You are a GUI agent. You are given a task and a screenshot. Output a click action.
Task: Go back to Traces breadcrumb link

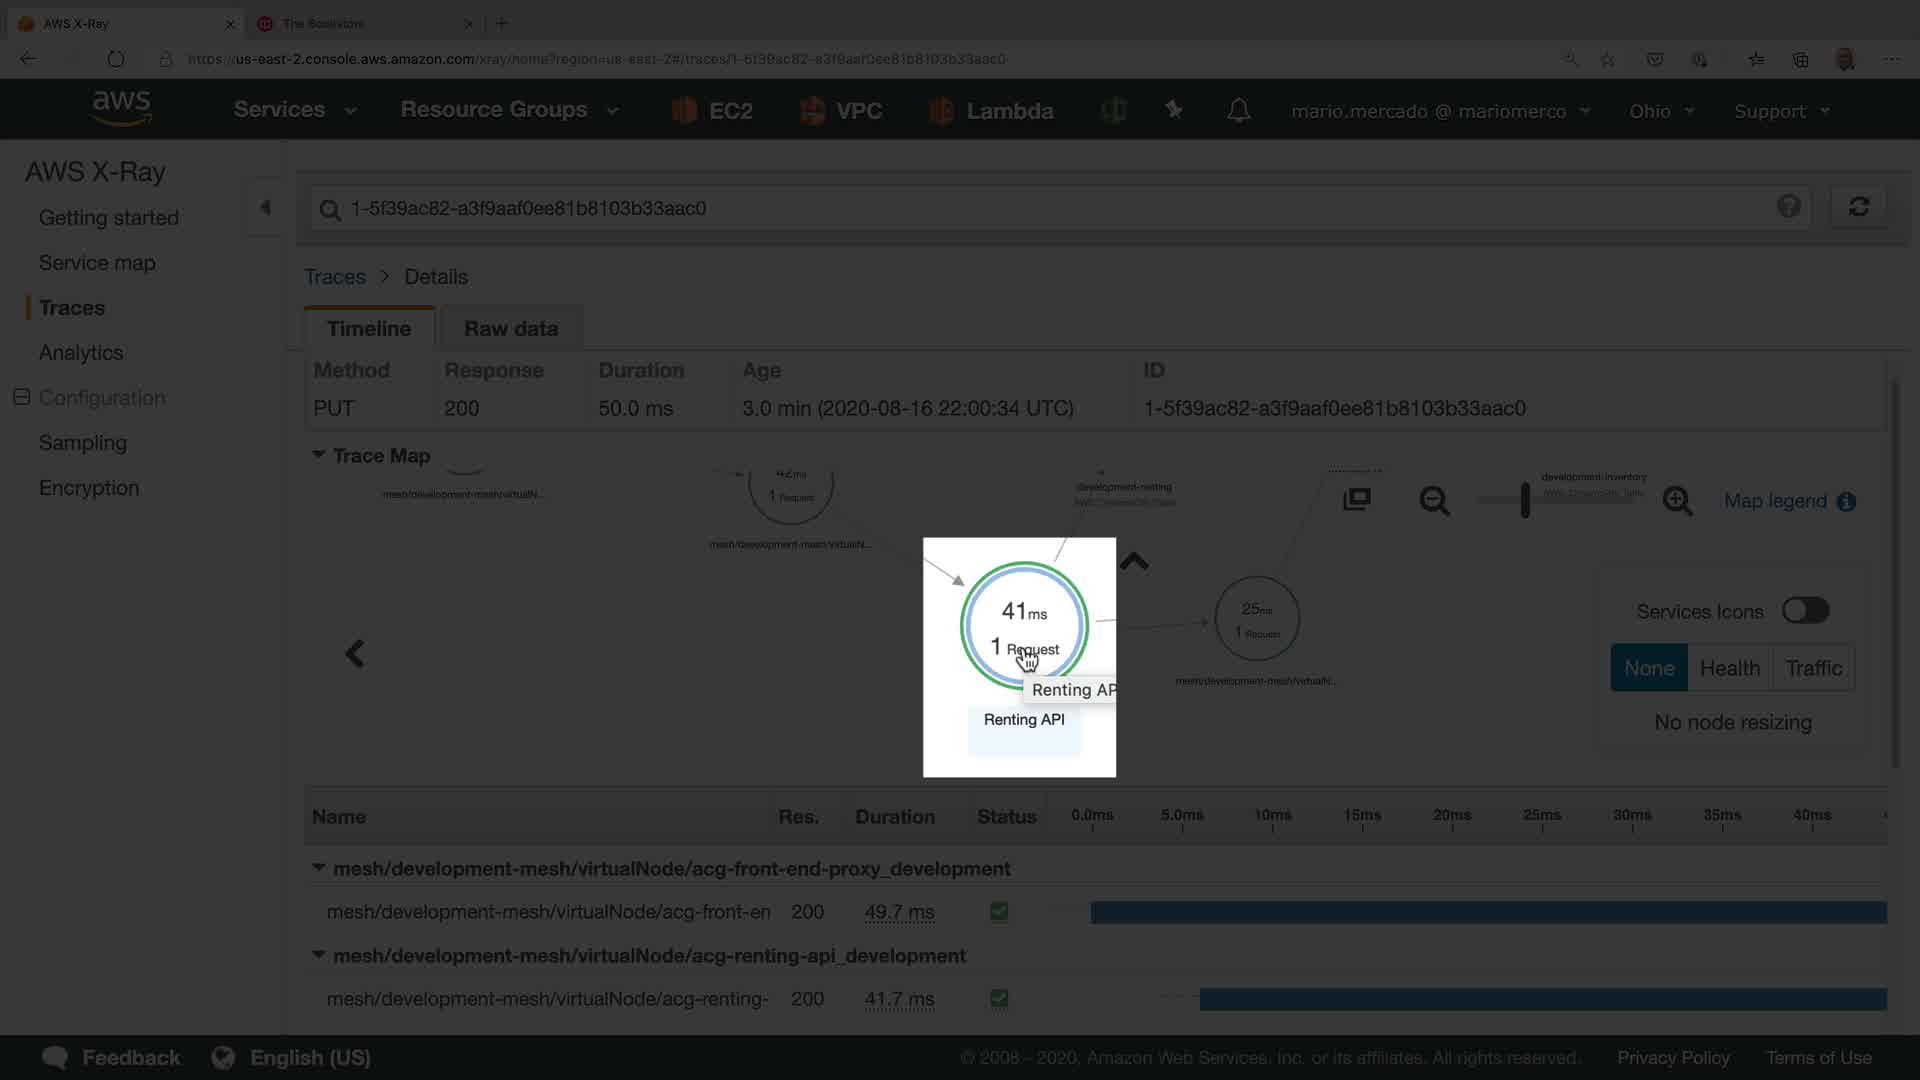point(334,277)
